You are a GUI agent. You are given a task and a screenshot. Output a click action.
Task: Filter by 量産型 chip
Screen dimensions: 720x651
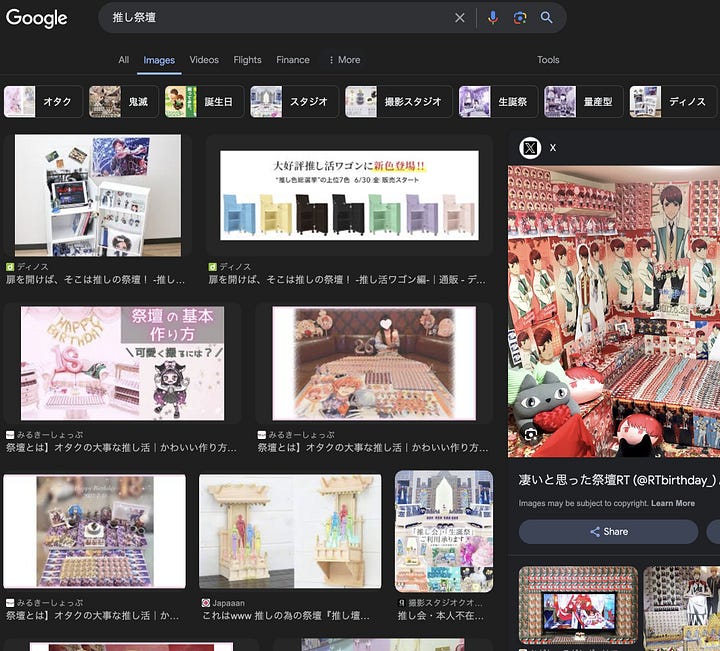584,101
